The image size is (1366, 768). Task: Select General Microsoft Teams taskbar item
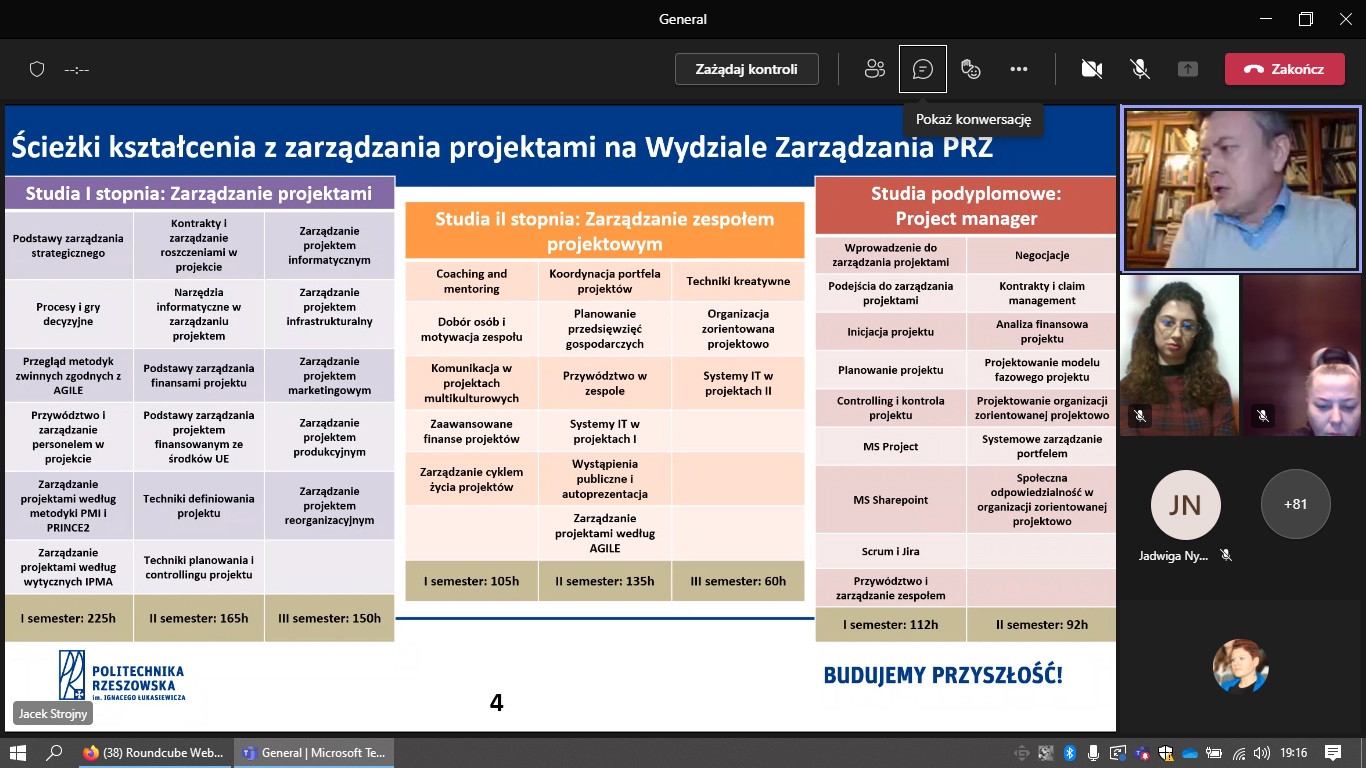tap(314, 753)
